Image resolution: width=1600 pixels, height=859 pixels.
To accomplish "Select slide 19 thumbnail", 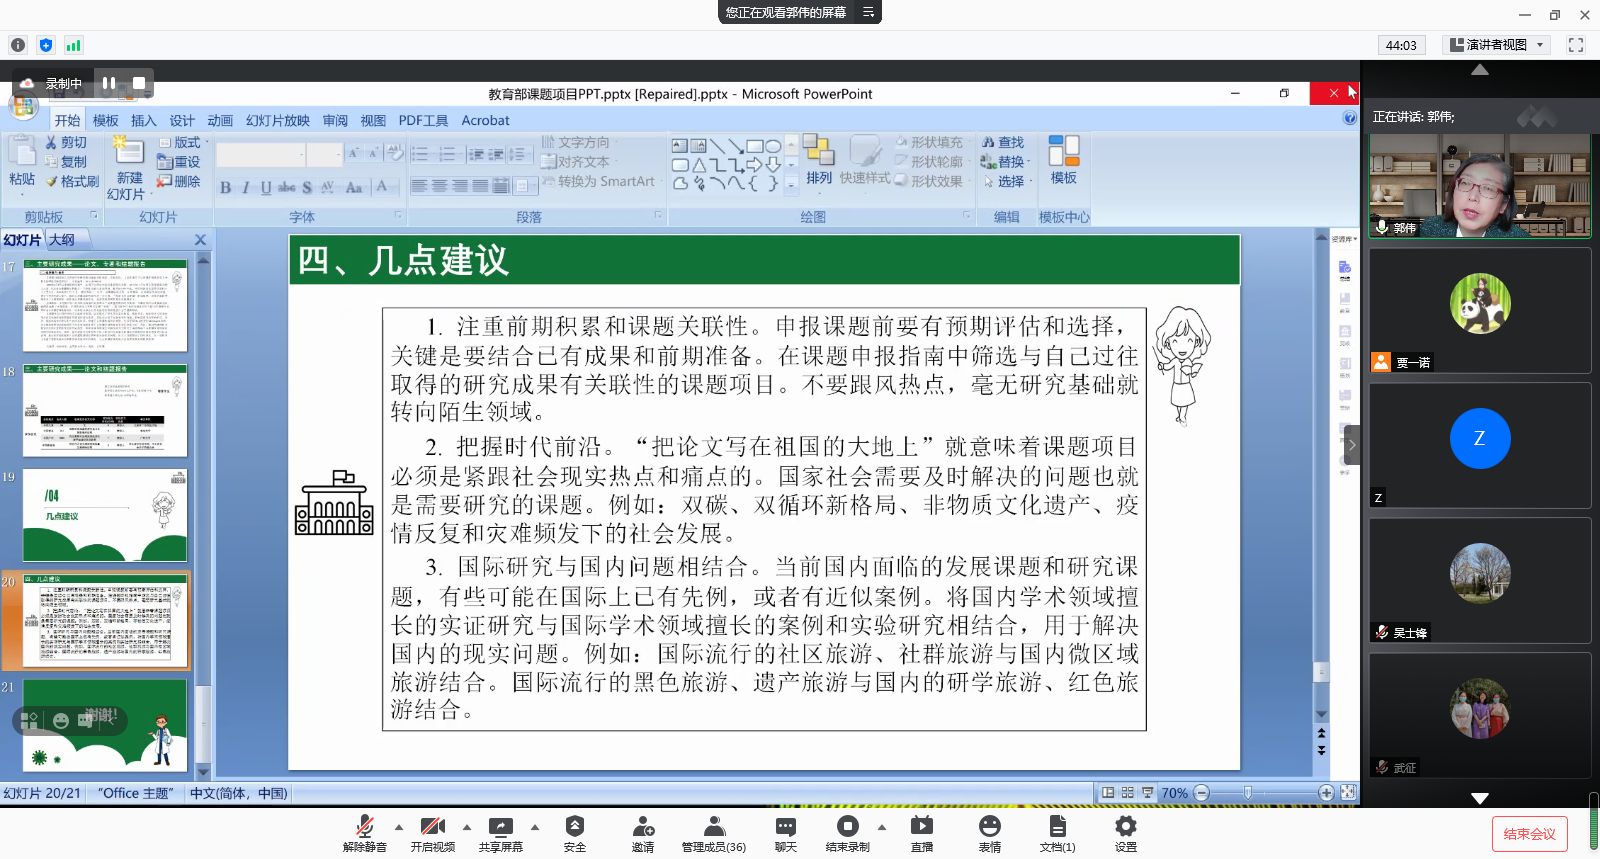I will pos(105,515).
